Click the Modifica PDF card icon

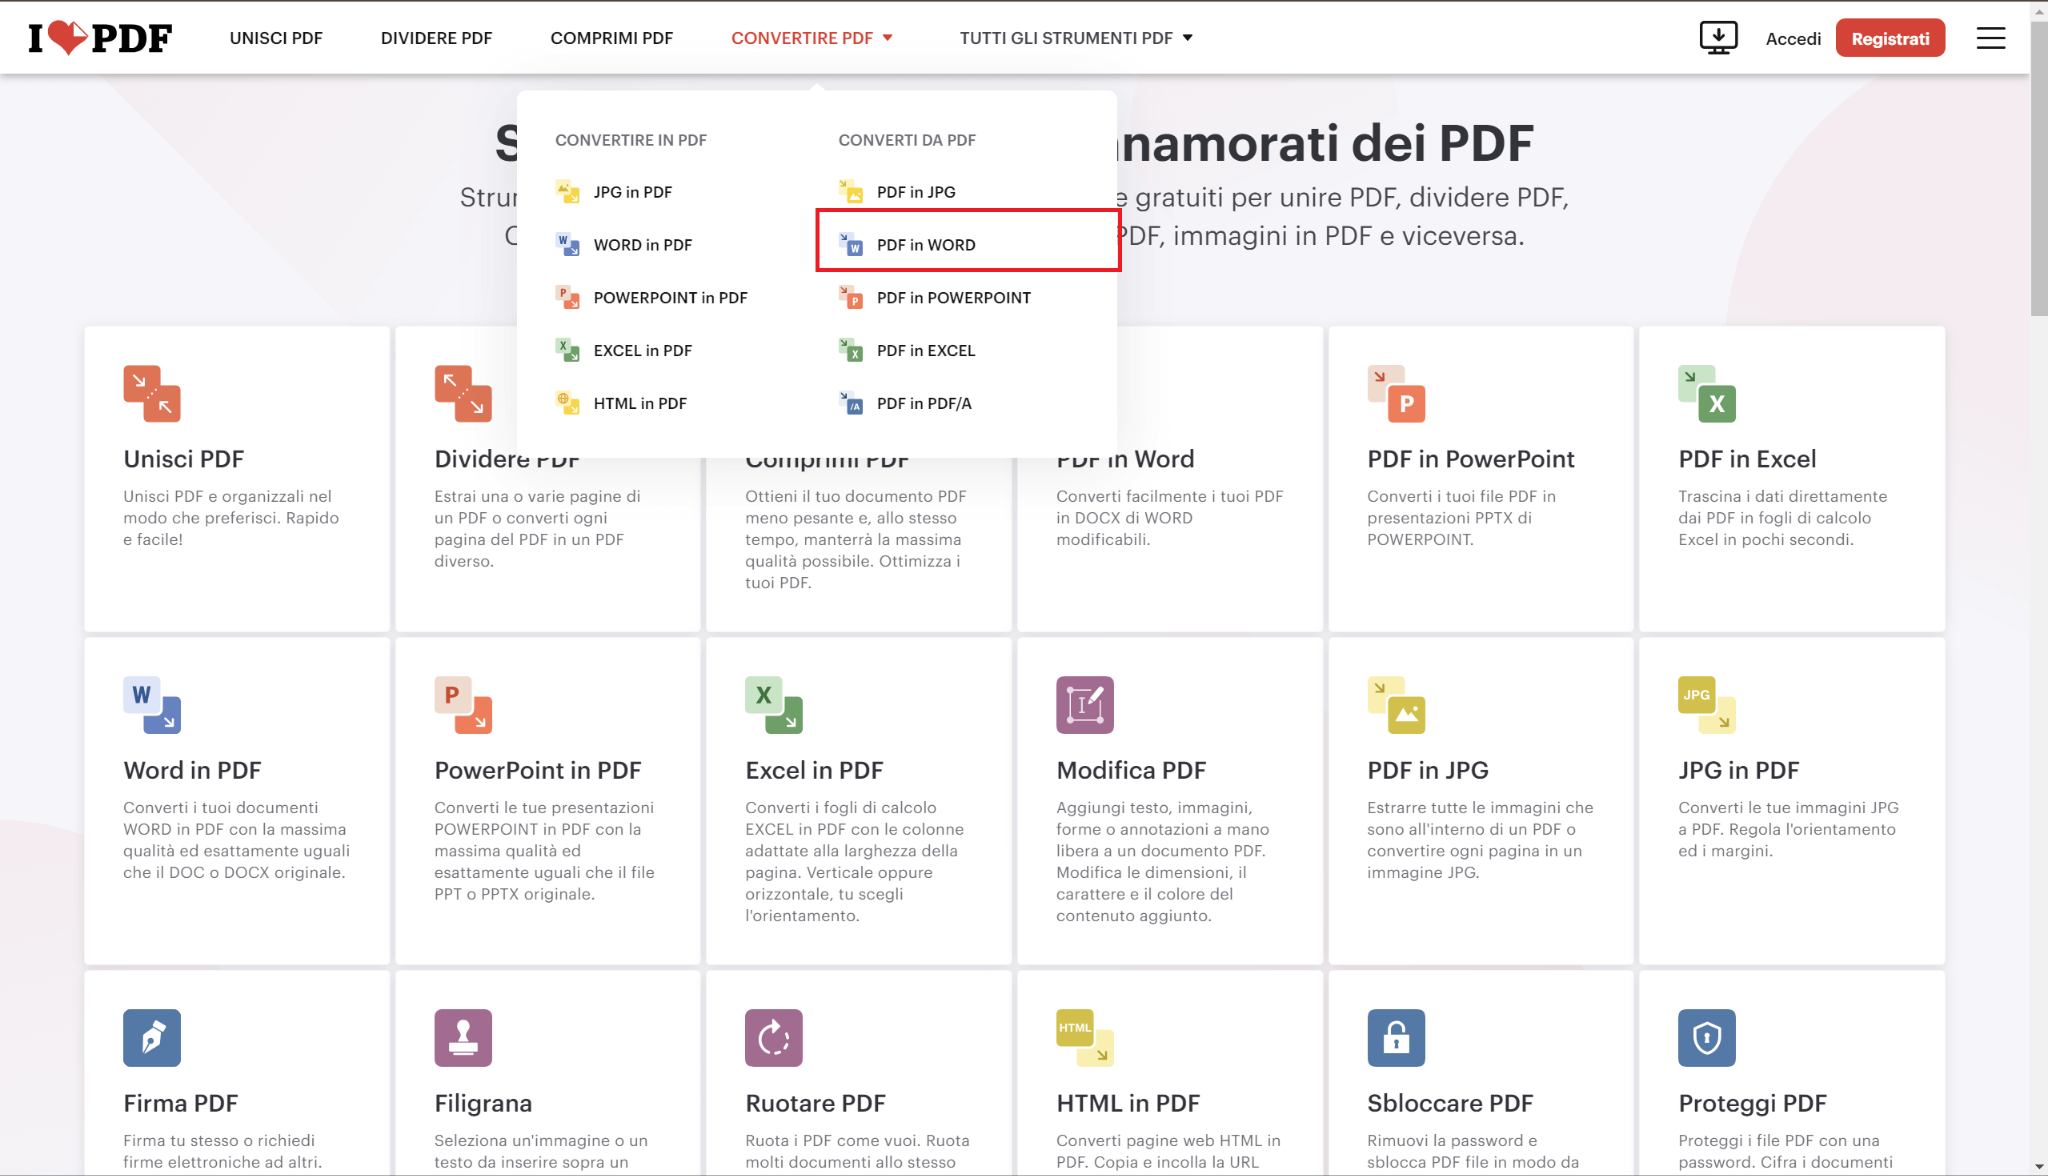tap(1085, 705)
